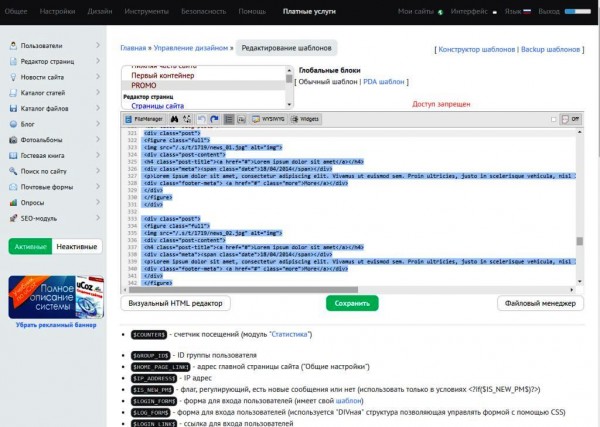Click the Поиск по сайту magnifier icon
This screenshot has height=427, width=600.
coord(13,171)
